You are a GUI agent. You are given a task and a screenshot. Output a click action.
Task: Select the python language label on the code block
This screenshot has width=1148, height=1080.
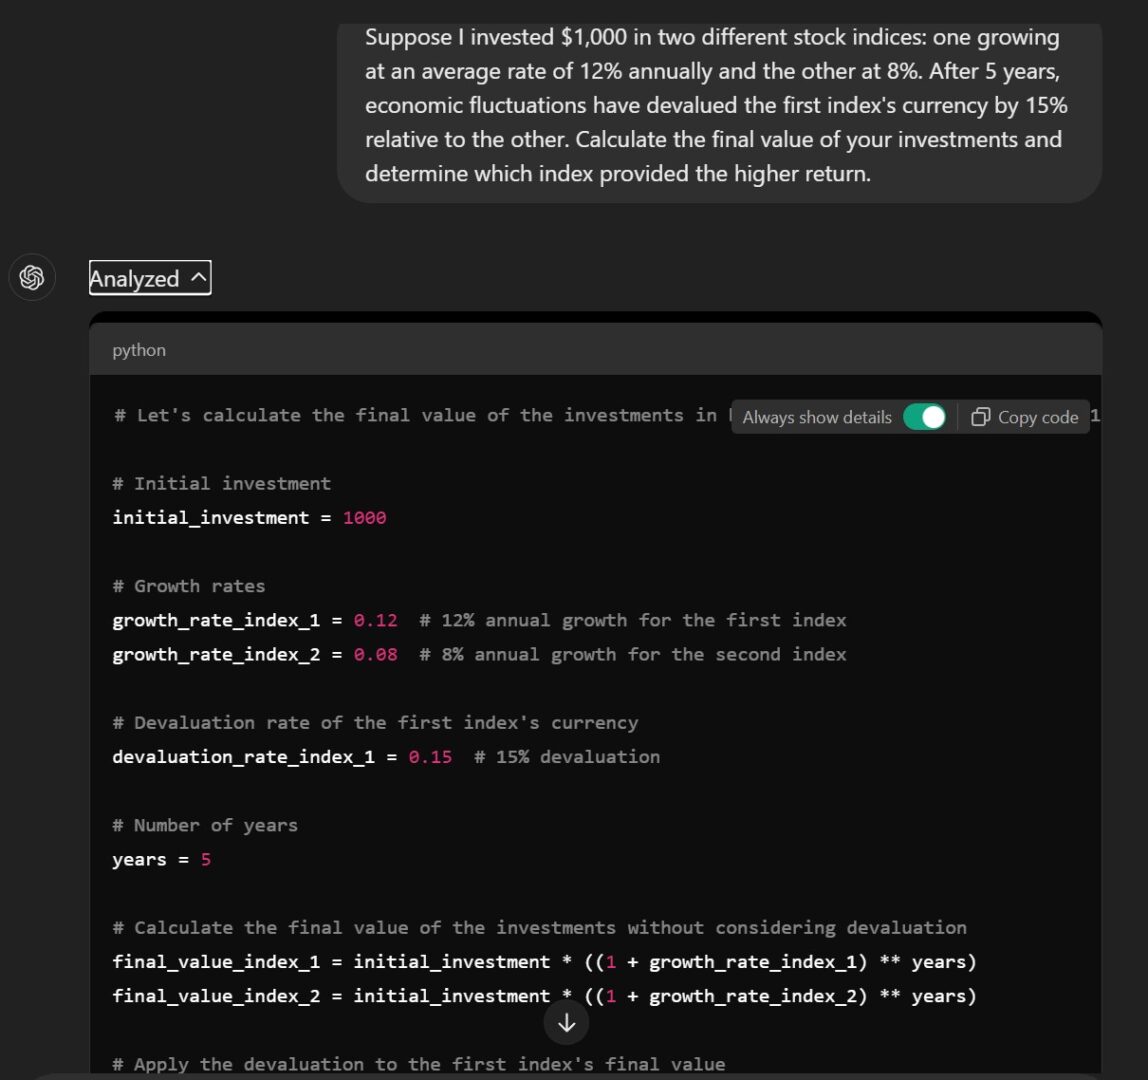click(138, 350)
